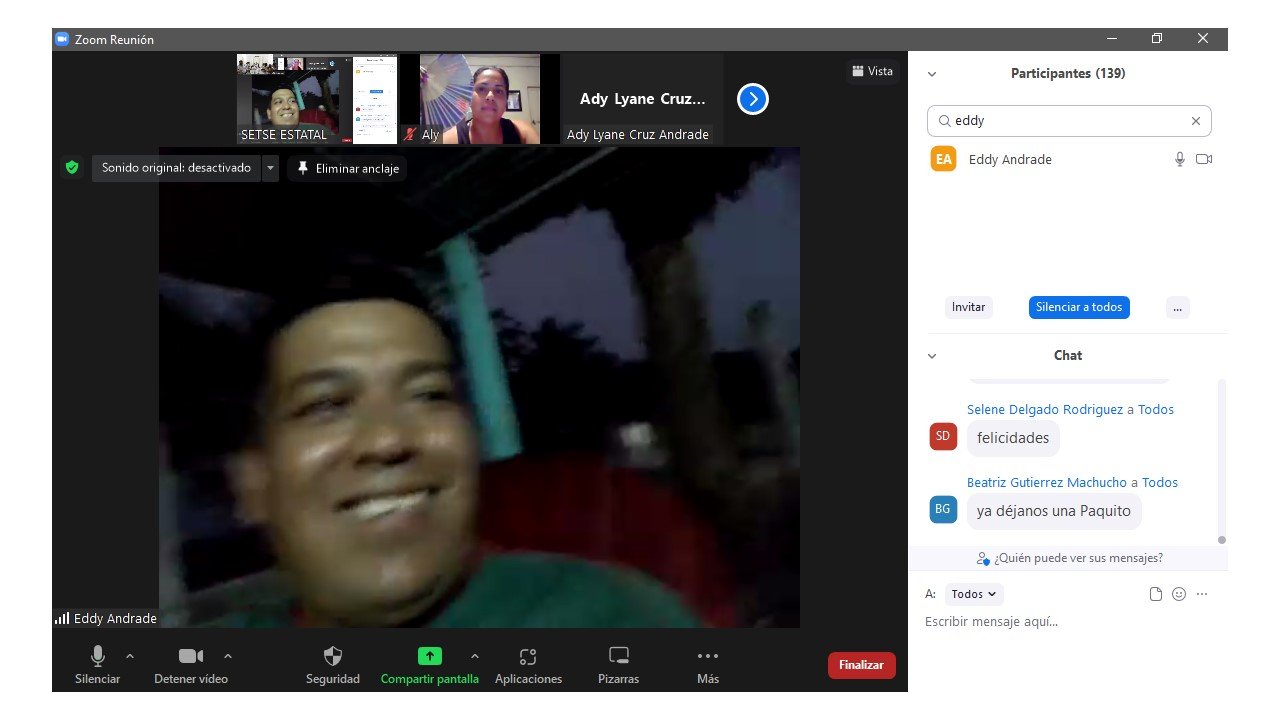The height and width of the screenshot is (720, 1280).
Task: Open chat more options three dots
Action: pyautogui.click(x=1202, y=594)
